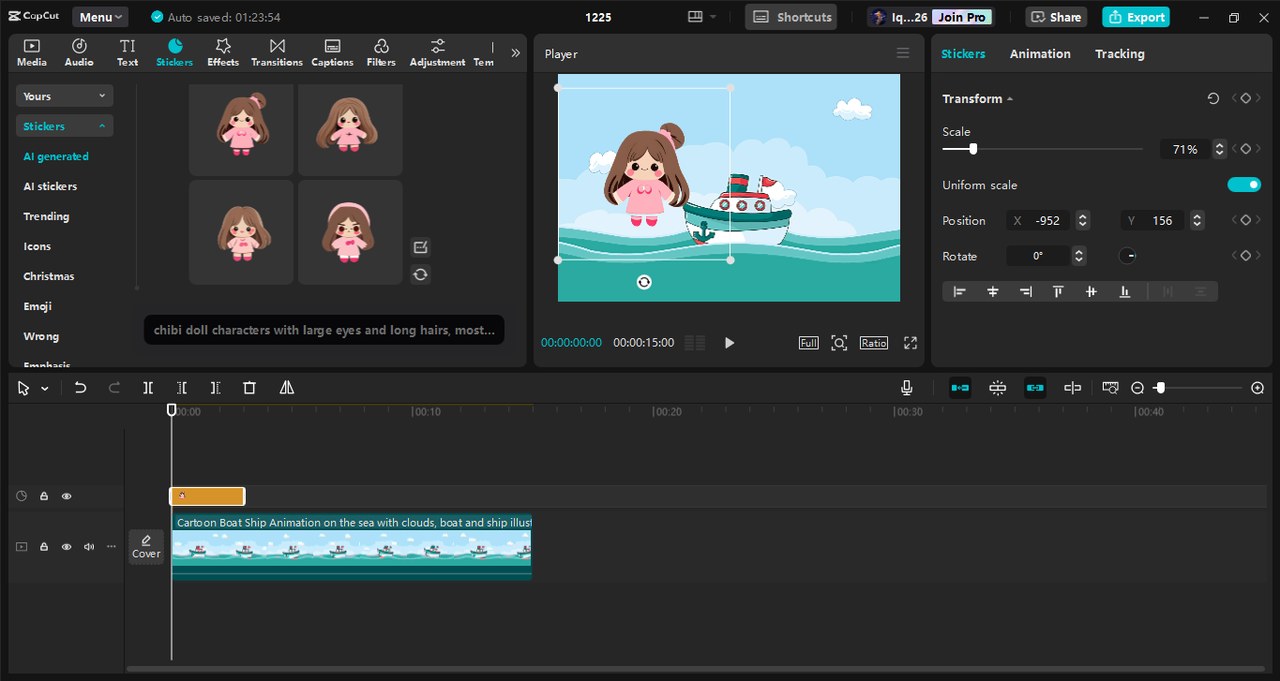The width and height of the screenshot is (1280, 681).
Task: Reset the Transform settings
Action: pos(1213,99)
